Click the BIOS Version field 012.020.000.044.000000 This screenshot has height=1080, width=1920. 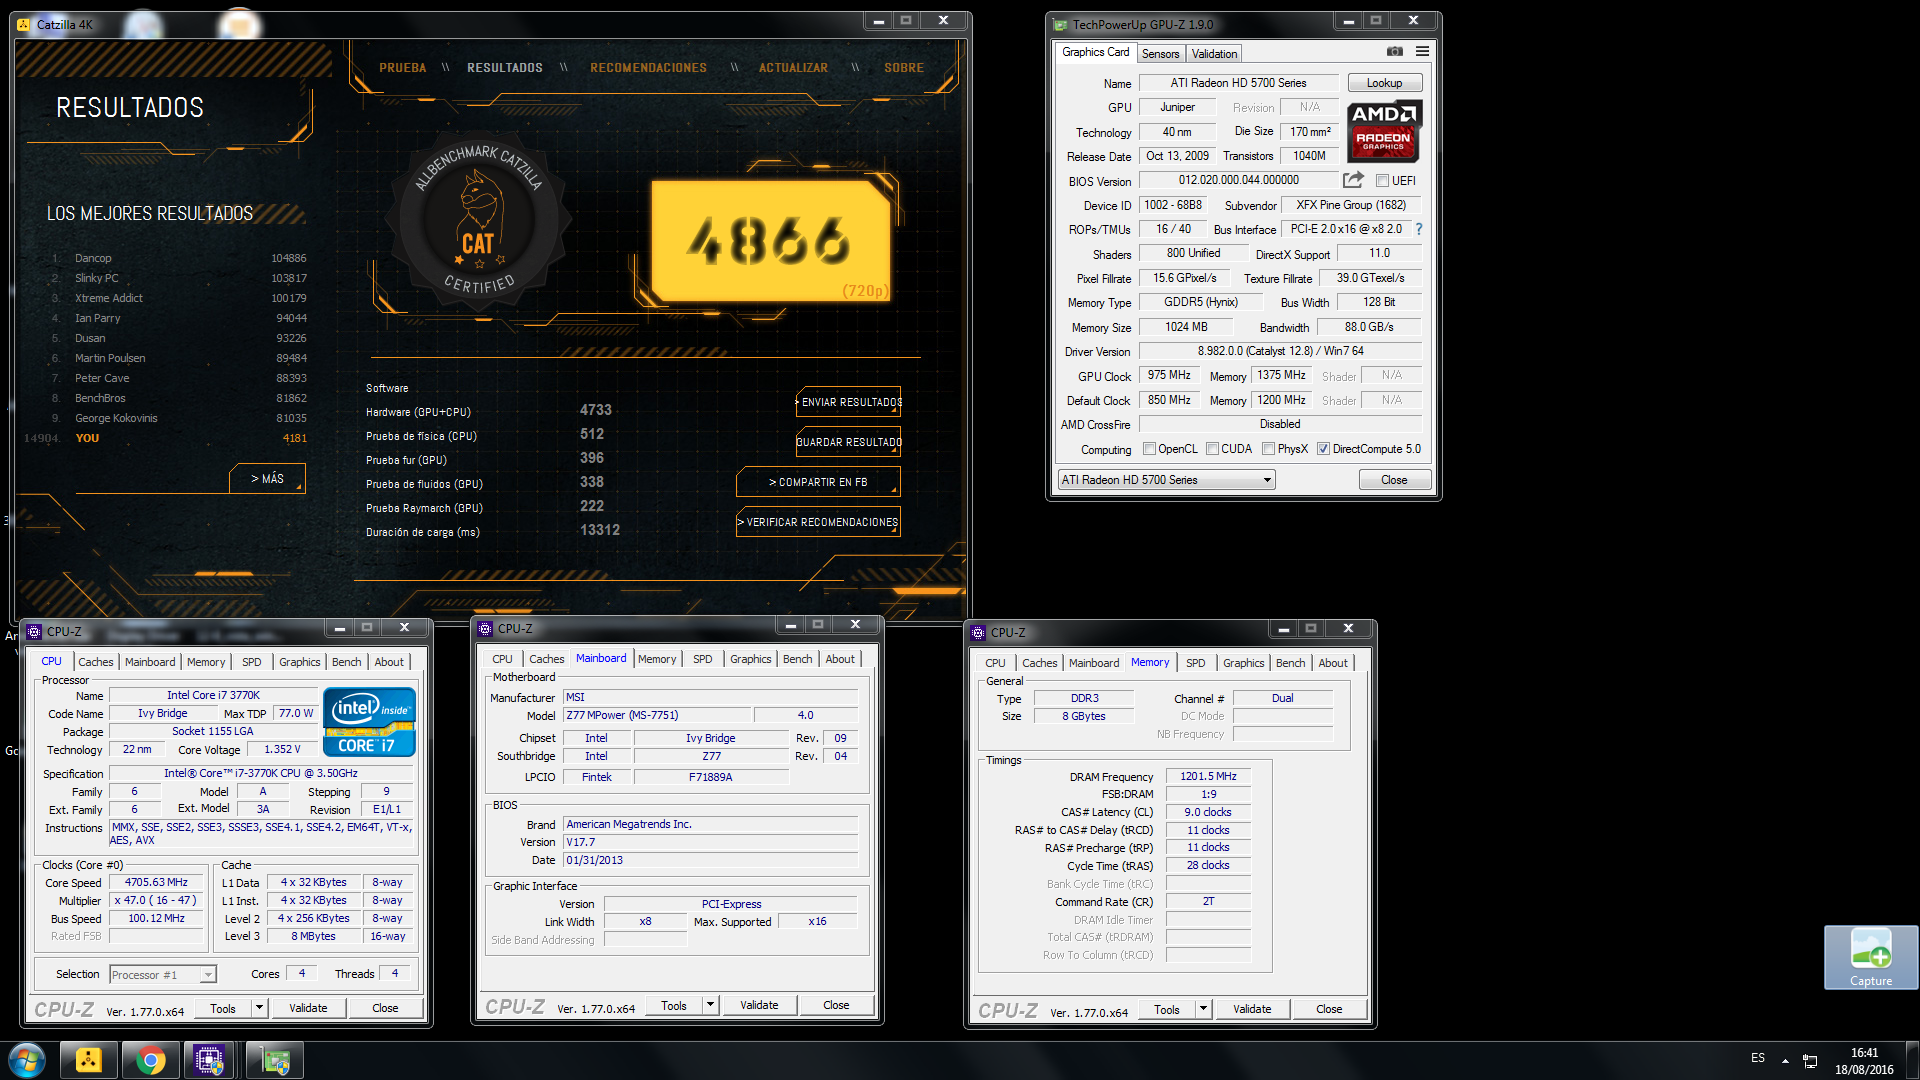pyautogui.click(x=1238, y=181)
